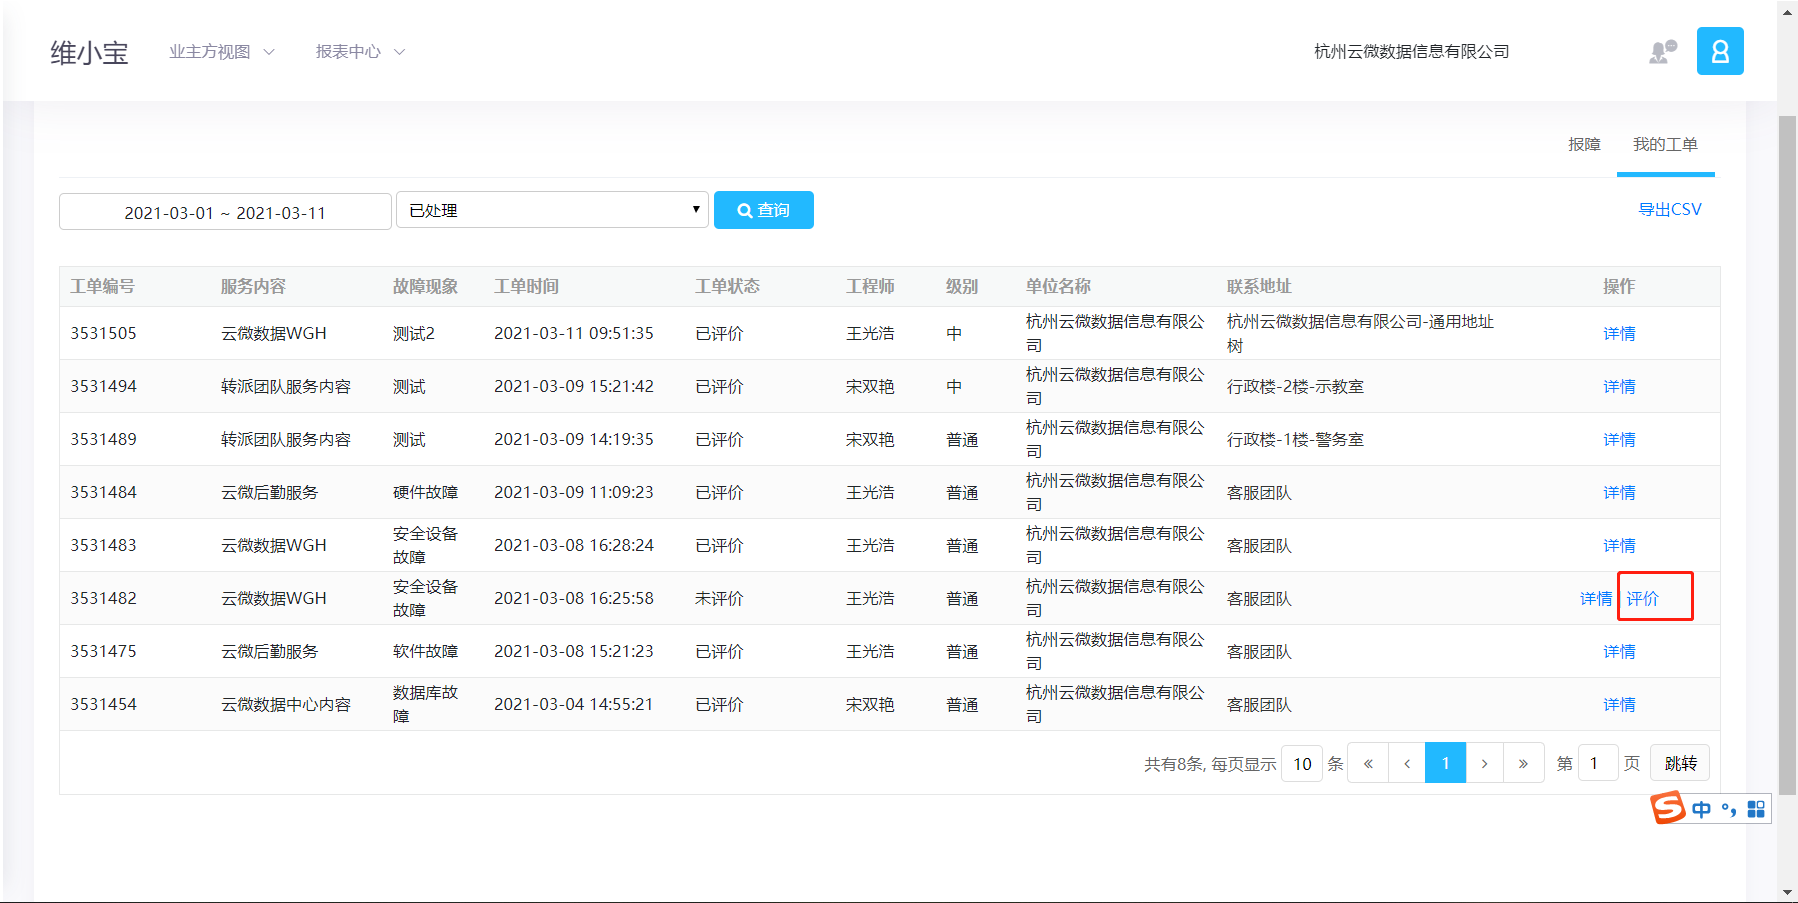Click timestamp 2021-03-11 09:51:35
This screenshot has height=903, width=1798.
[x=574, y=333]
